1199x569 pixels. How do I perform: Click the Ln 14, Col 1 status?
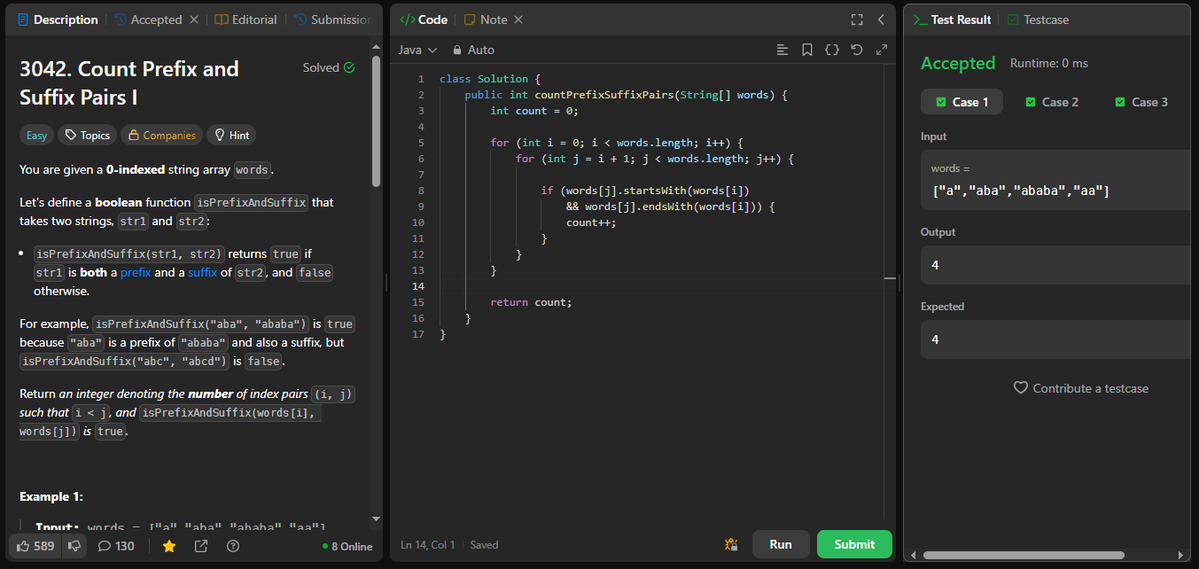tap(427, 545)
